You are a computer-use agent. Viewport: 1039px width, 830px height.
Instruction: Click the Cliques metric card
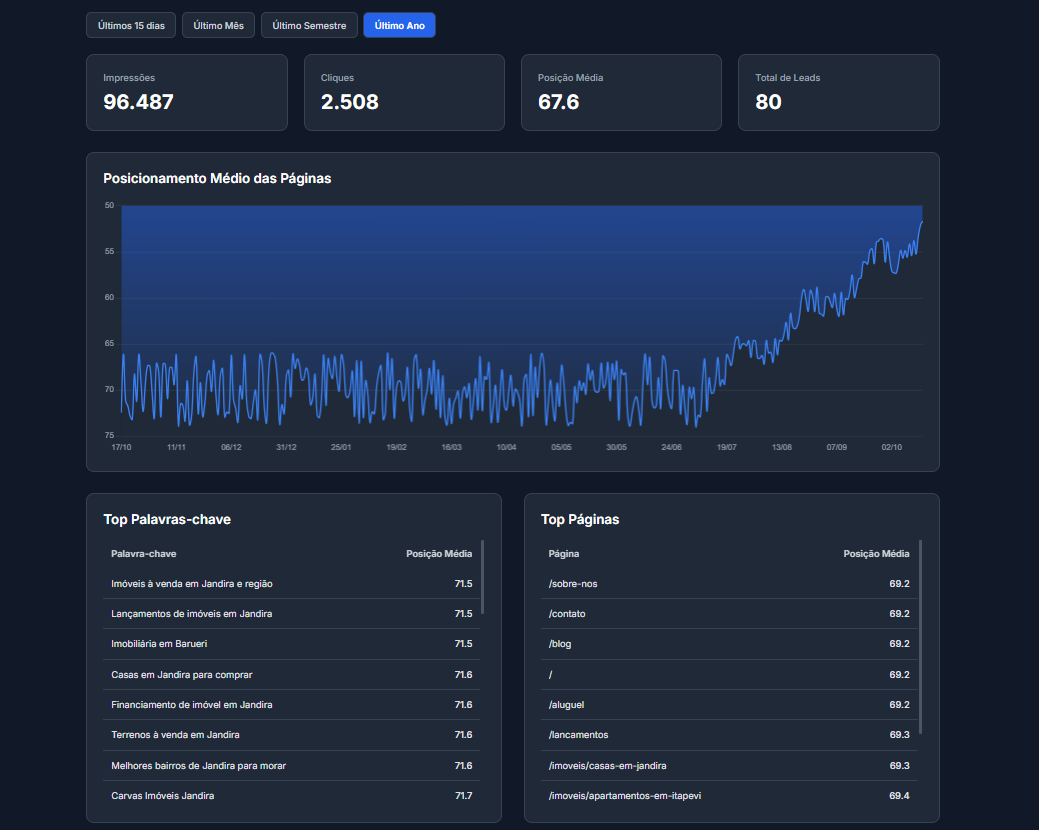(404, 92)
